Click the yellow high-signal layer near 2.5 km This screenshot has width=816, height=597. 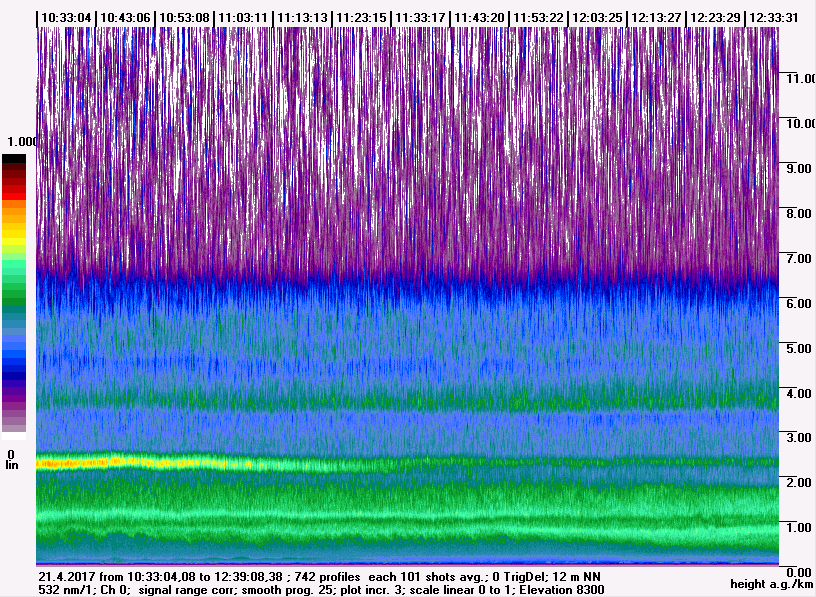tap(135, 462)
